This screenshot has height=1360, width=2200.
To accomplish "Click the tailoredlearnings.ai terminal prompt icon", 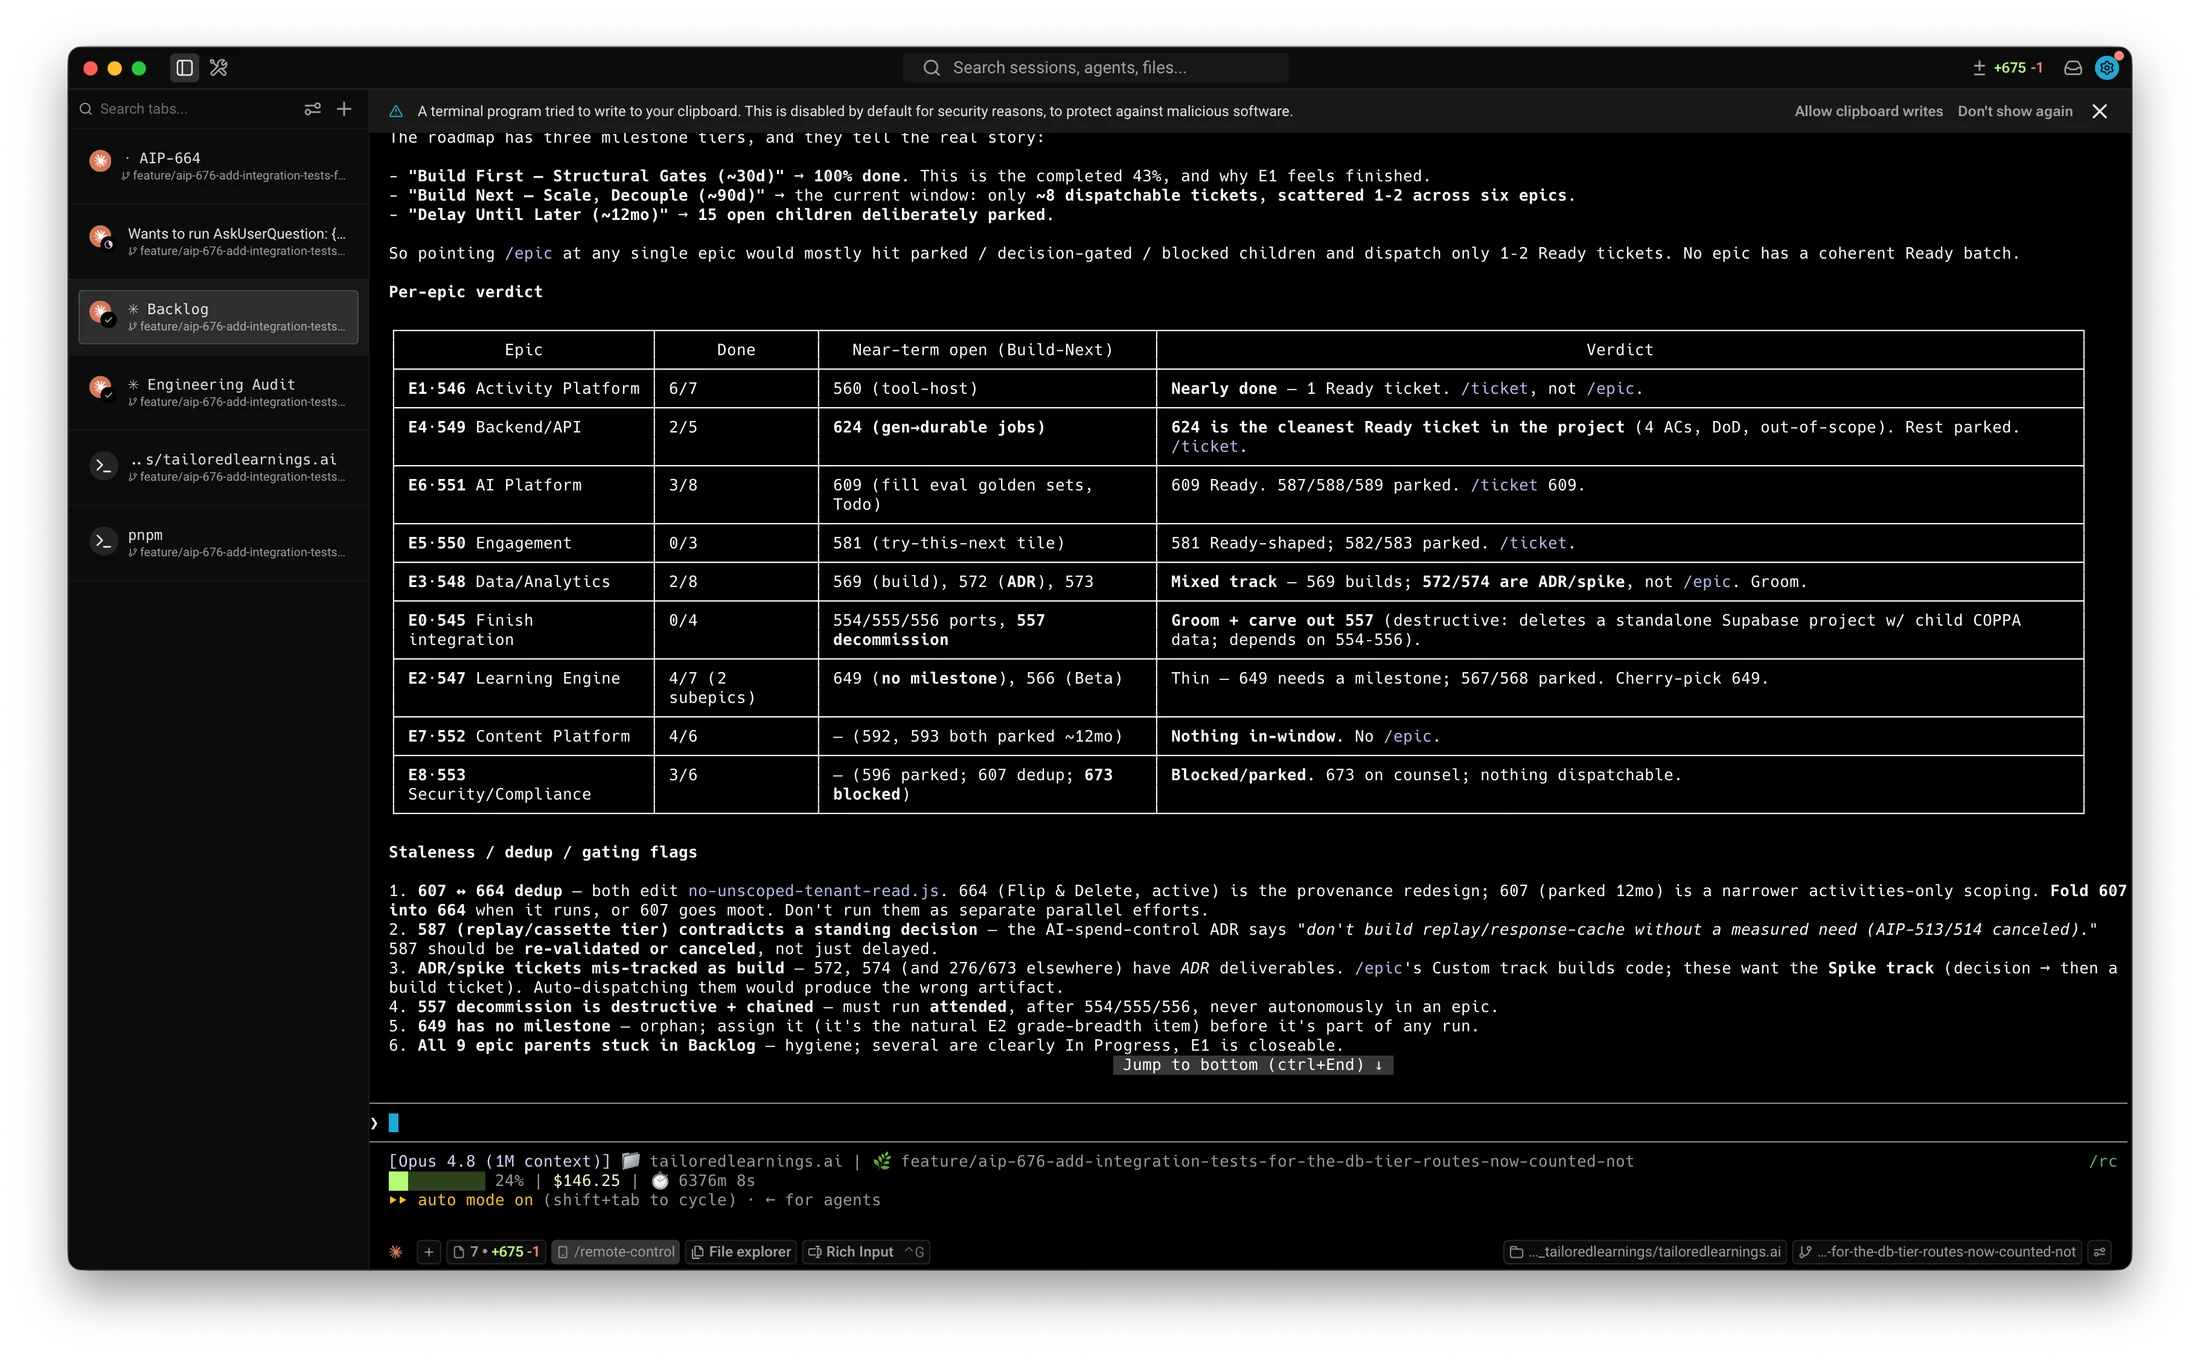I will (103, 466).
